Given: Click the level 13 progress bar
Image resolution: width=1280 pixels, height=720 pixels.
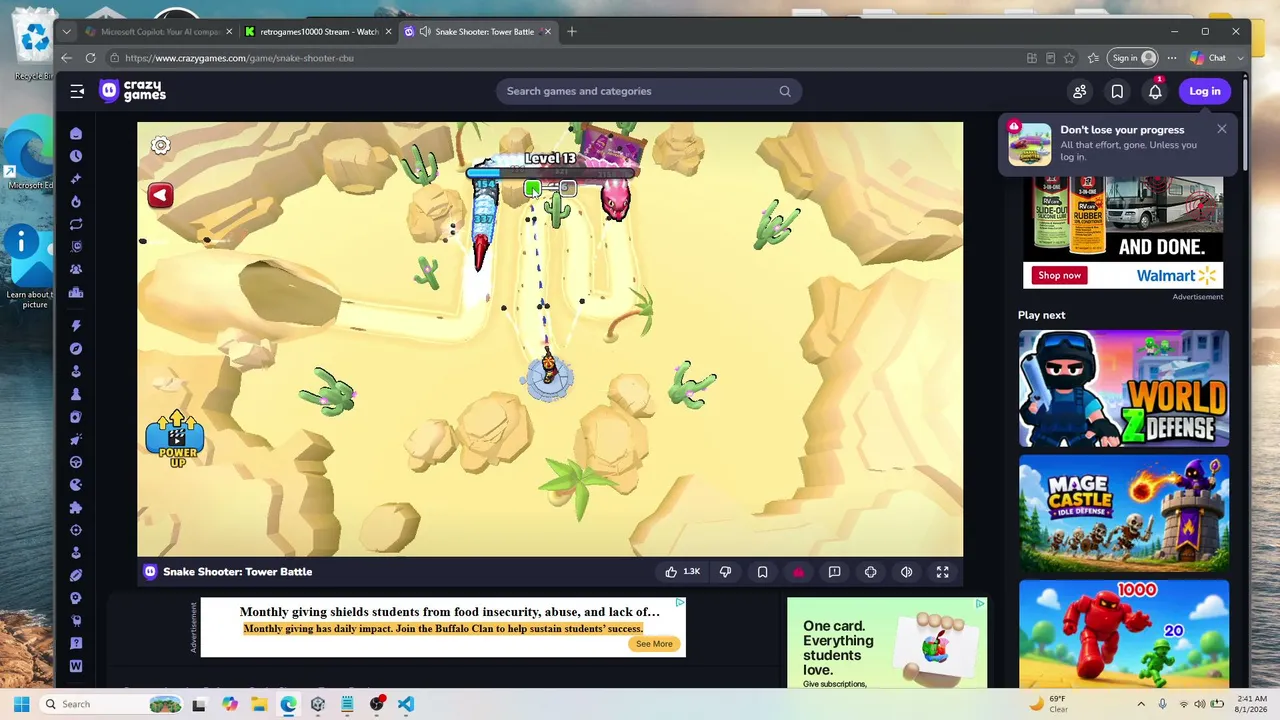Looking at the screenshot, I should point(550,173).
